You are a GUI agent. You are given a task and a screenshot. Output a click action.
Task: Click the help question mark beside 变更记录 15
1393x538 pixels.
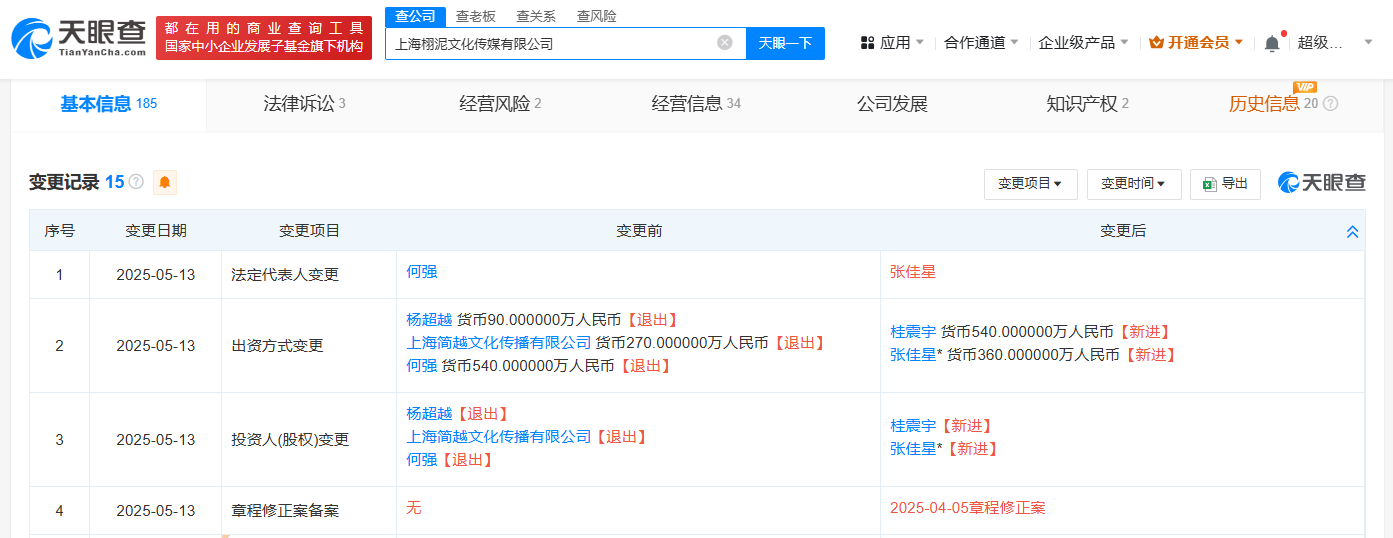pos(136,182)
